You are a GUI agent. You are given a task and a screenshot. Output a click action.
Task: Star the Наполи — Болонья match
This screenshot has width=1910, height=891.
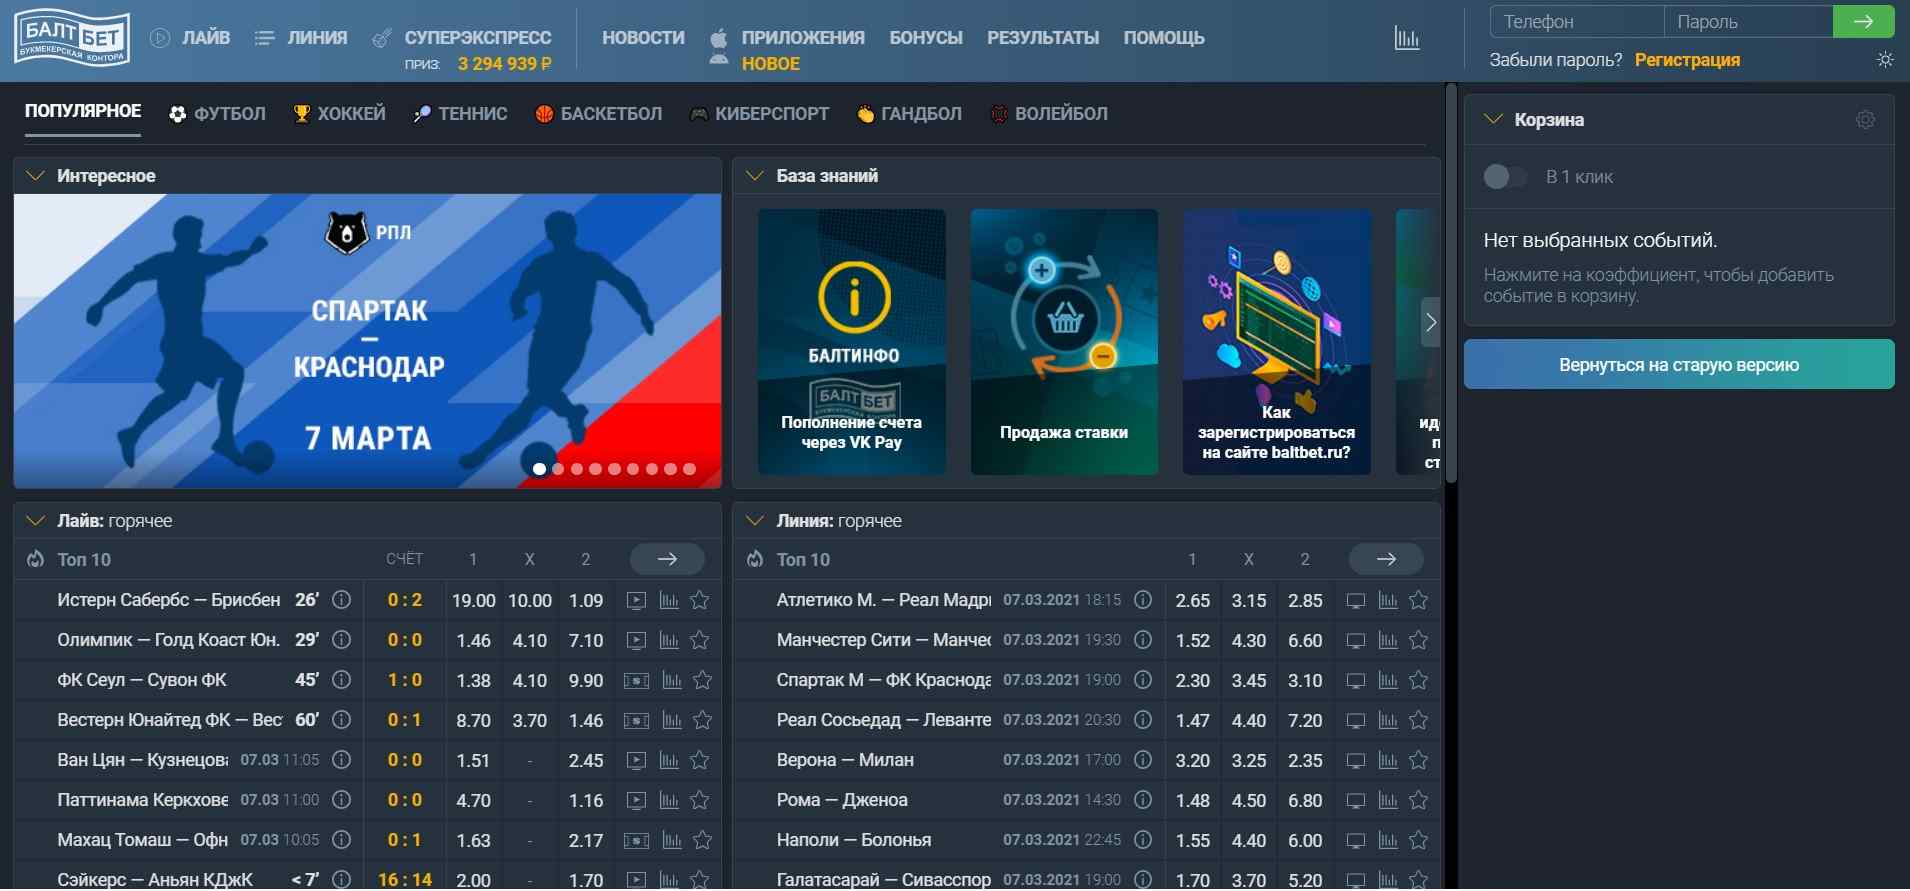(1418, 841)
